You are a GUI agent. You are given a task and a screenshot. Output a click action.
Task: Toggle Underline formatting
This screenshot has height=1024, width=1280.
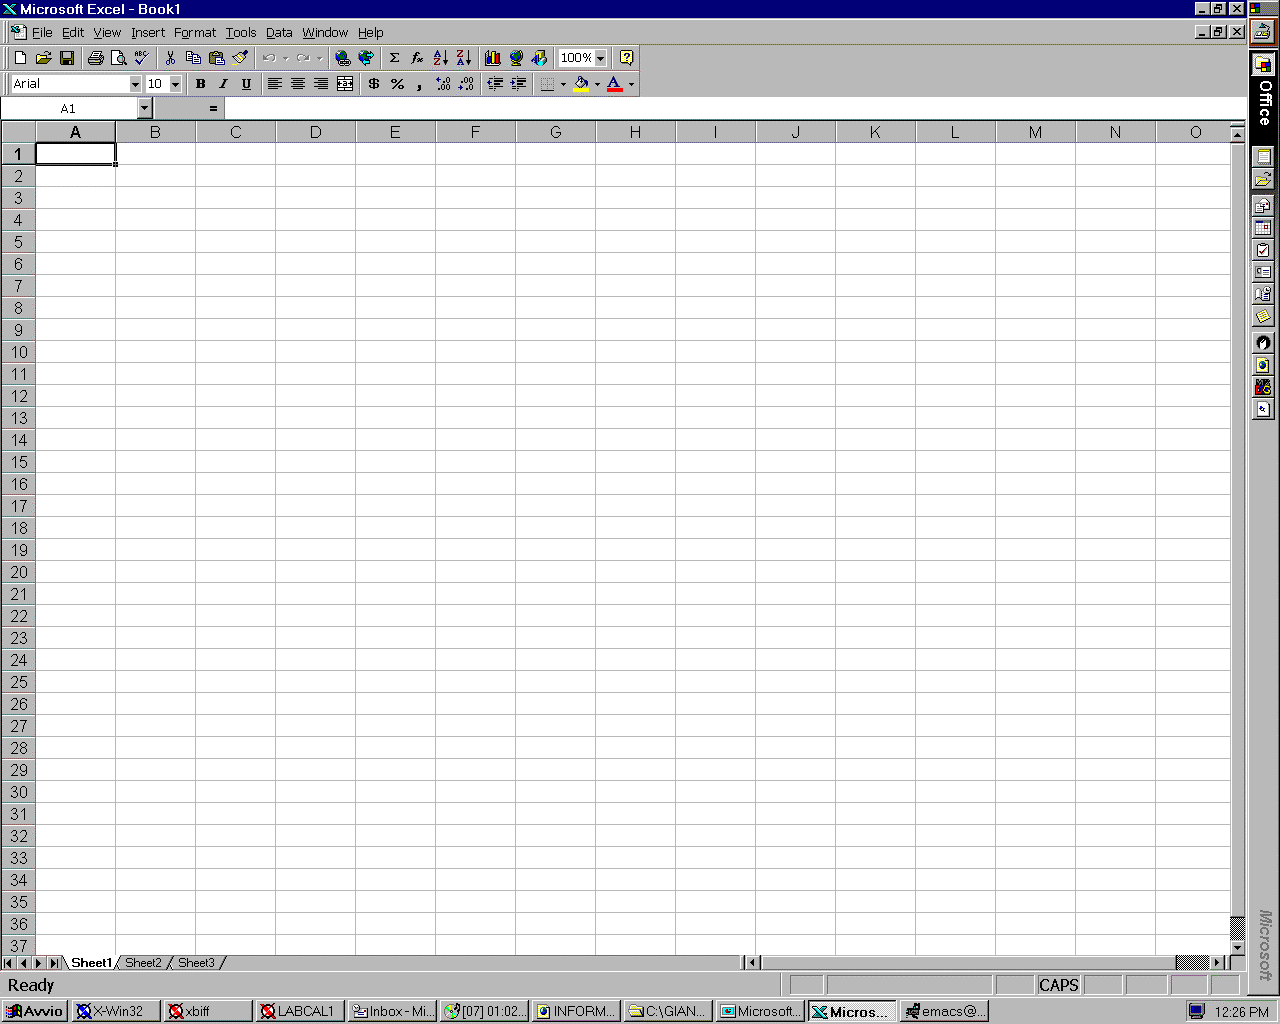coord(246,84)
